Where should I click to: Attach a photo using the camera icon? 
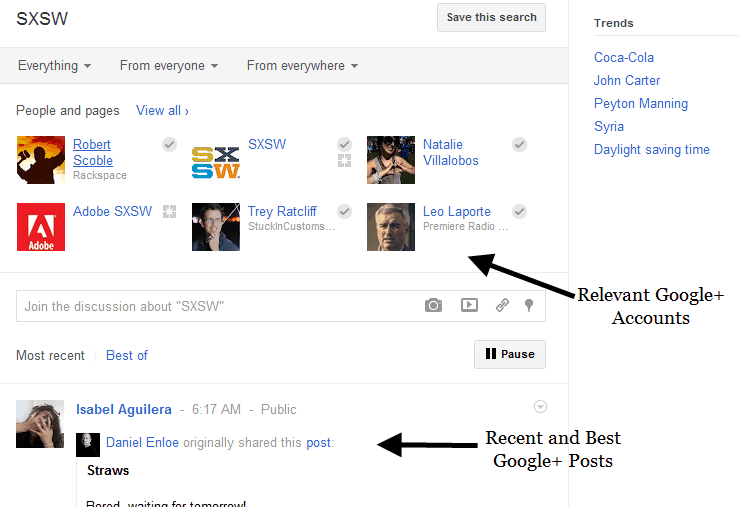tap(433, 306)
